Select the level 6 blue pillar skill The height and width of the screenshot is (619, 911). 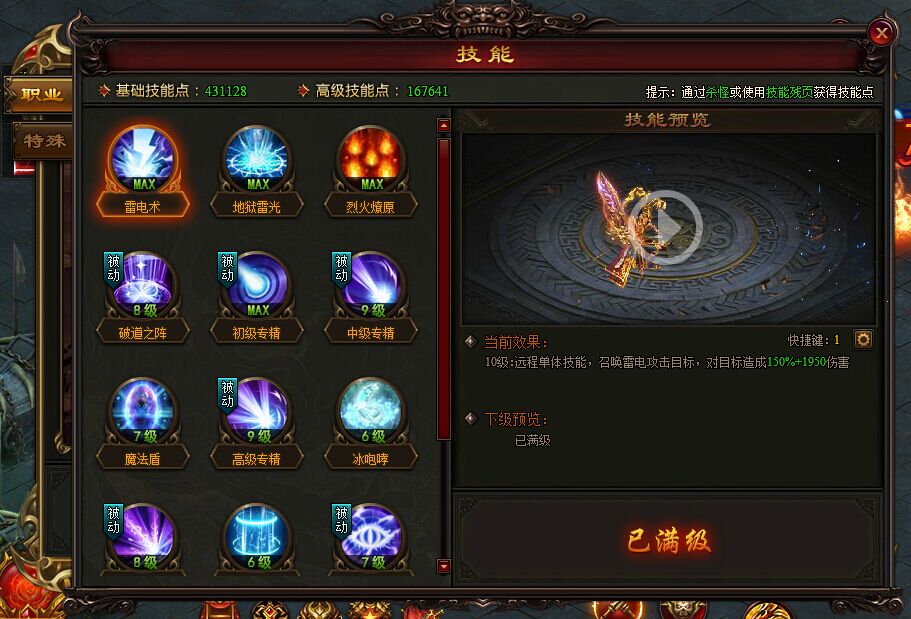pyautogui.click(x=257, y=538)
